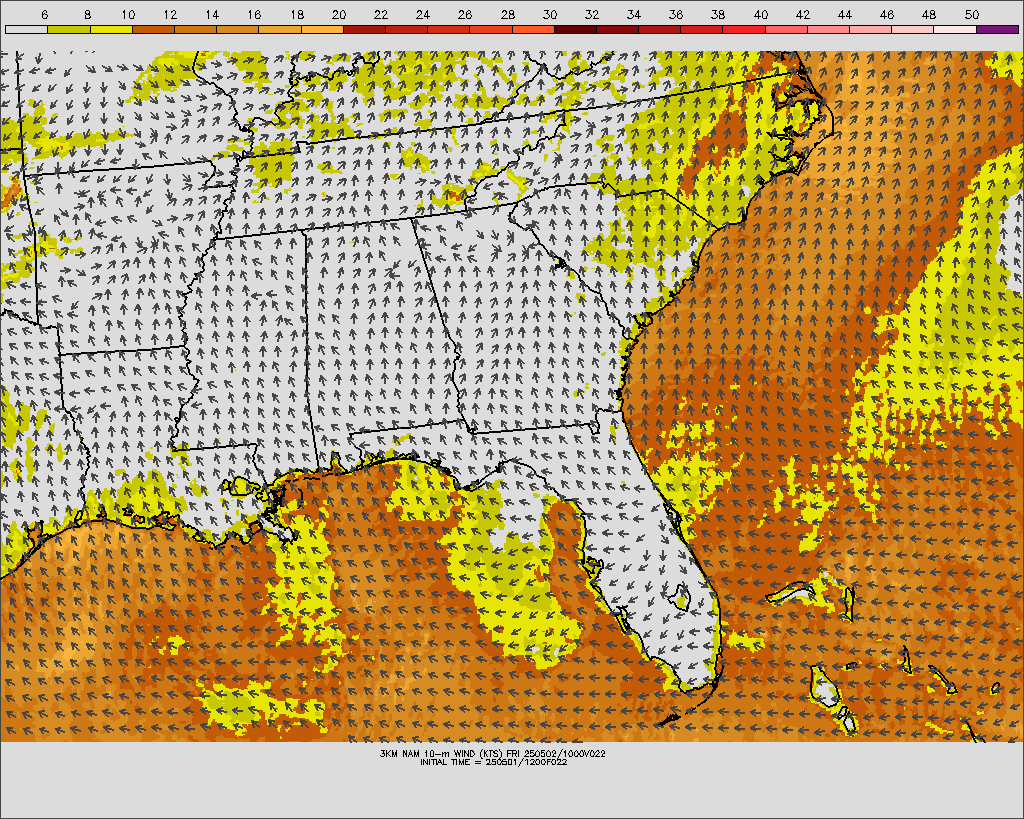Select the salmon swatch between 40 and 42
The height and width of the screenshot is (819, 1024).
[786, 29]
